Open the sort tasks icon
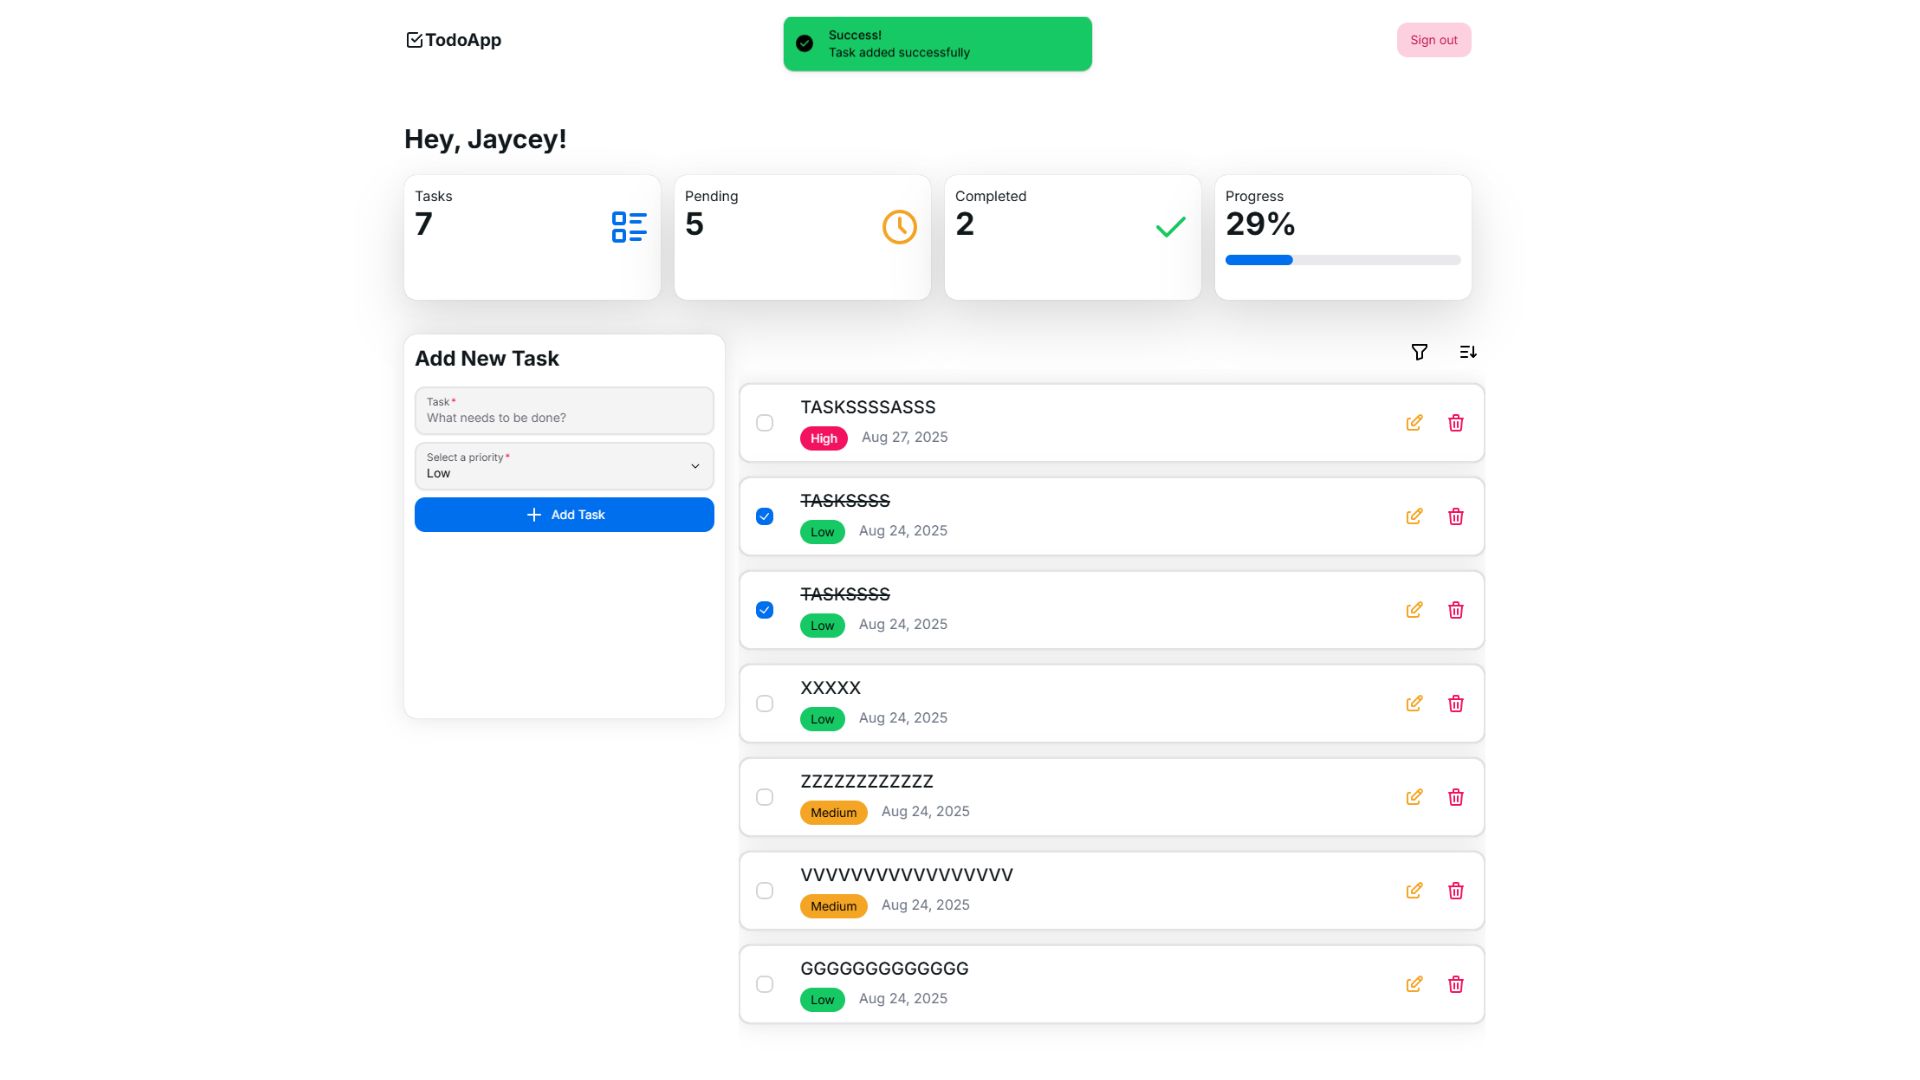1920x1080 pixels. [1468, 352]
